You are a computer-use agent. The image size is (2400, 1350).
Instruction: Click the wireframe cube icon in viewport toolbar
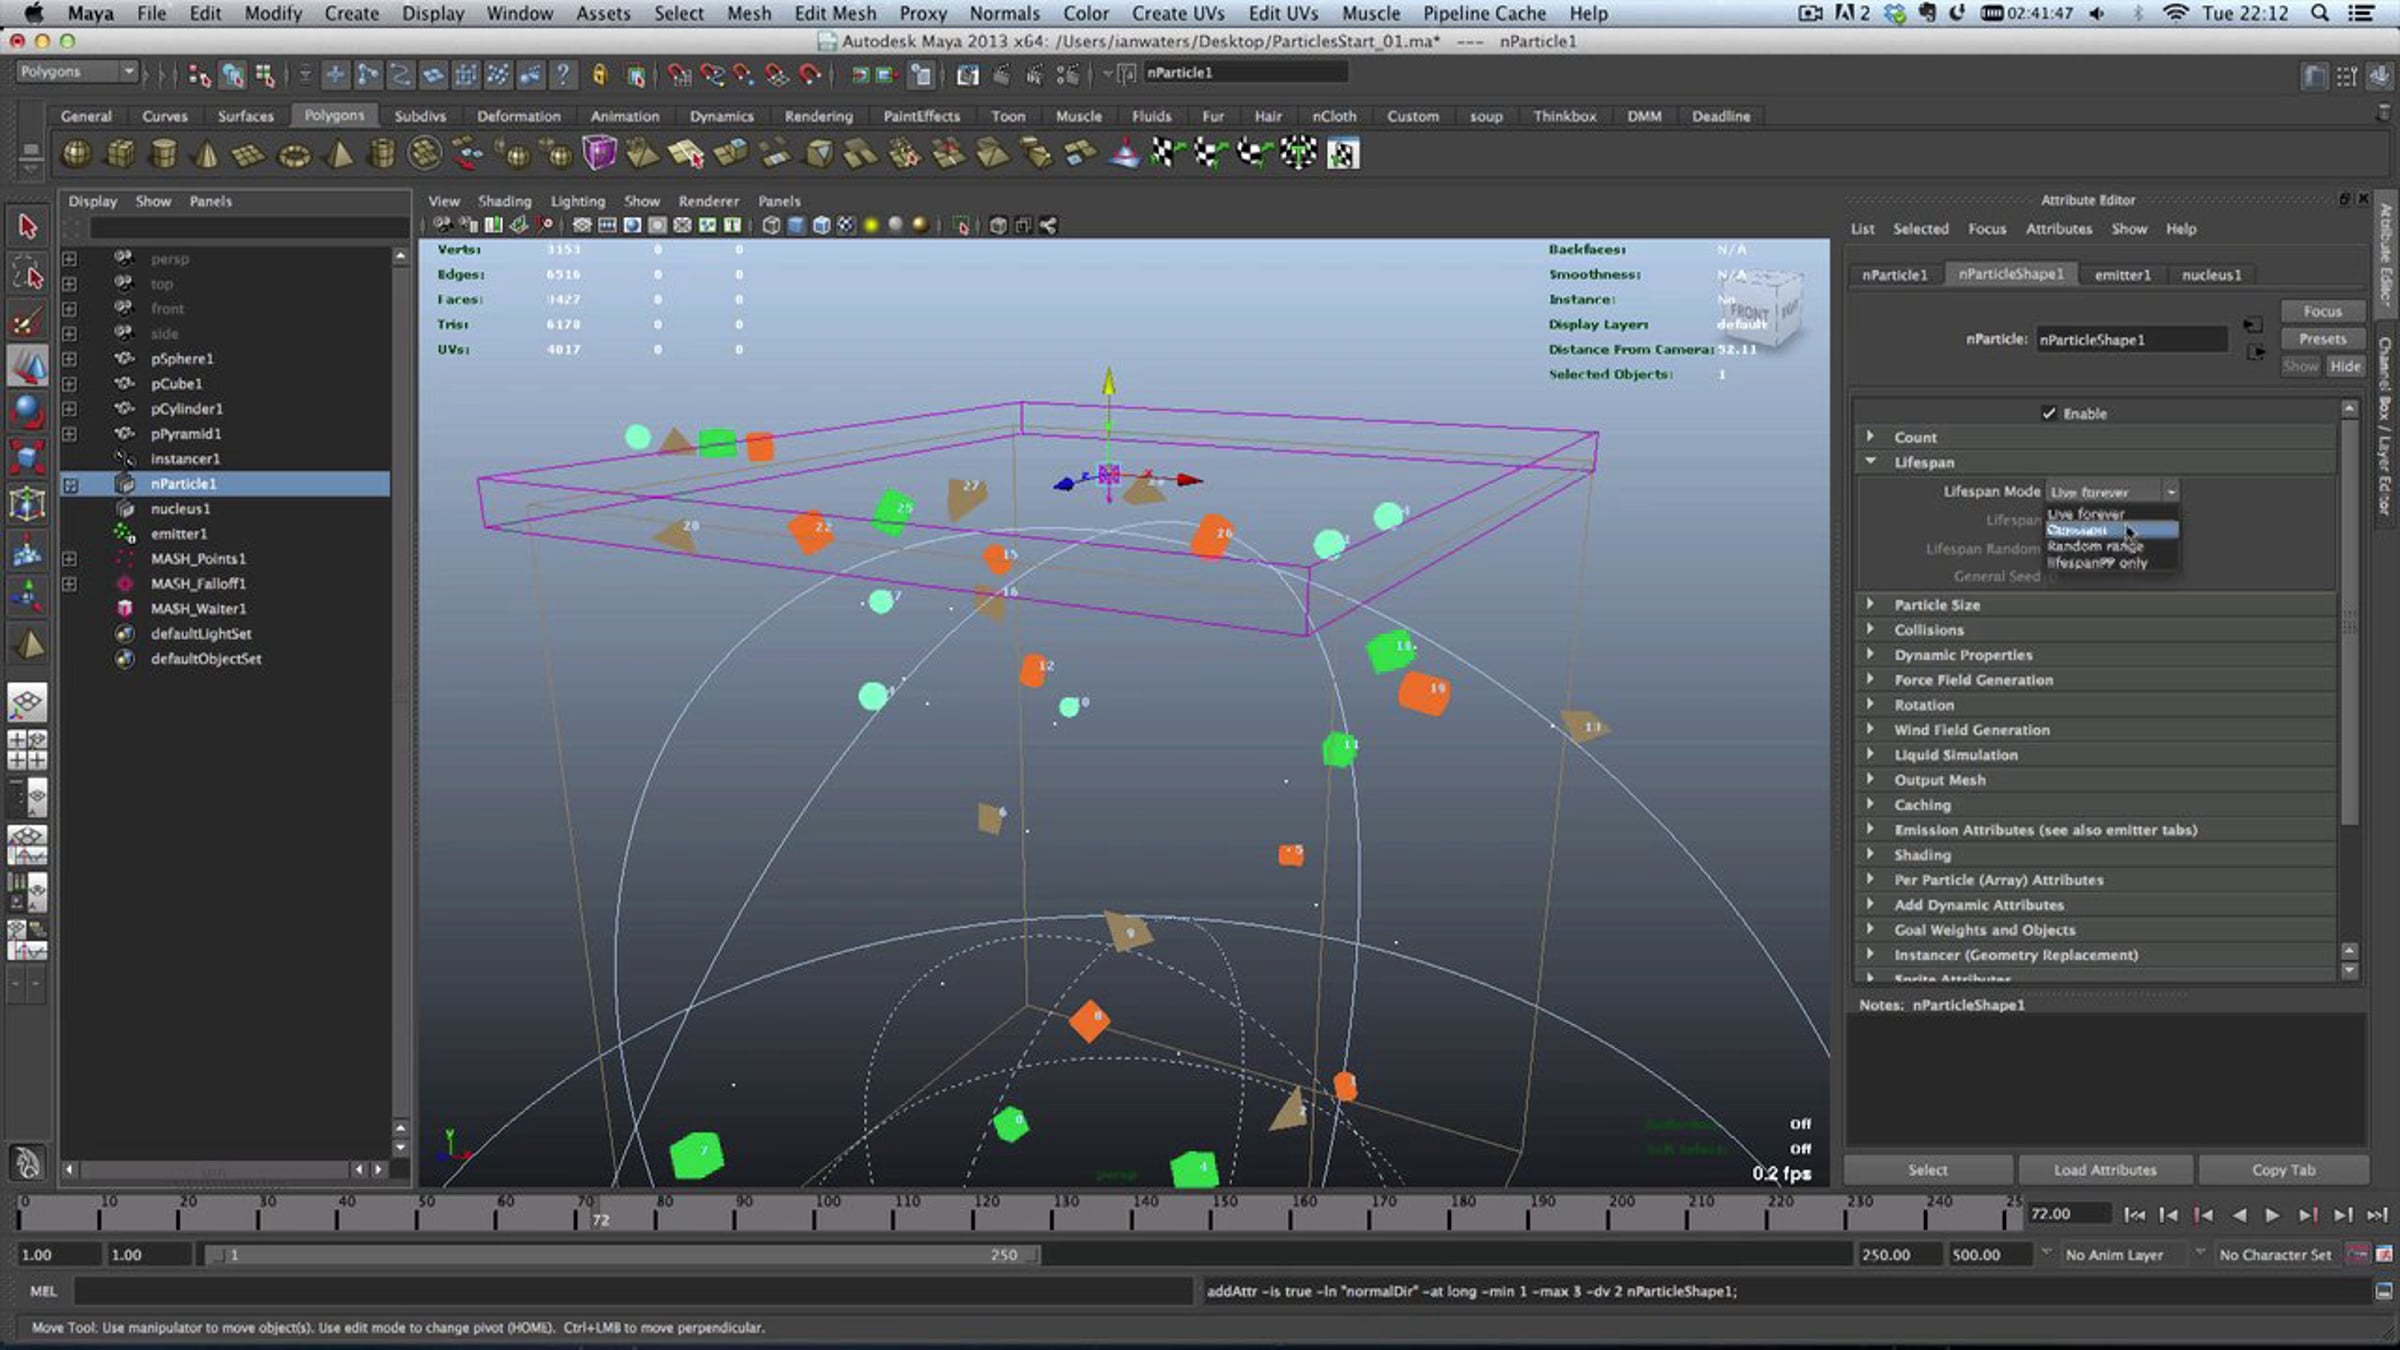(x=771, y=225)
